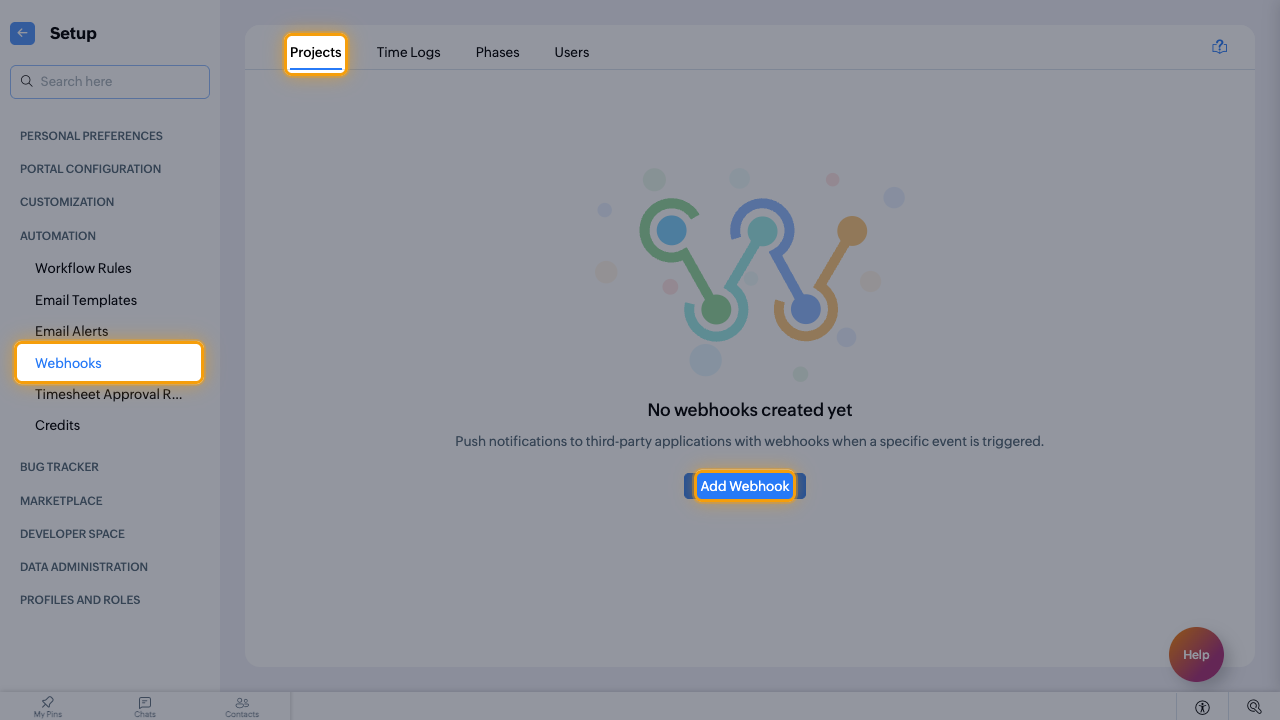Viewport: 1280px width, 720px height.
Task: Expand the Customization section
Action: click(67, 202)
